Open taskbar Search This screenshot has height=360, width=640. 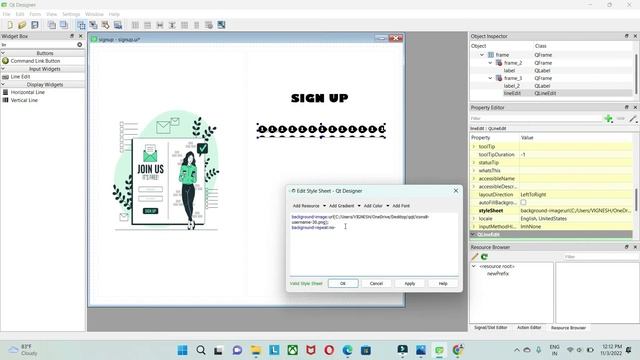click(x=201, y=350)
